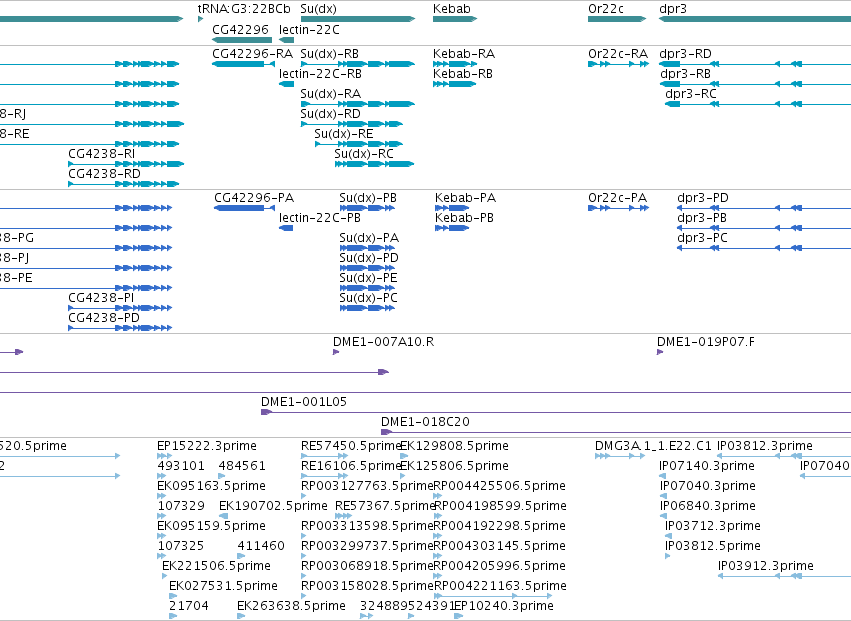Viewport: 851px width, 621px height.
Task: Select protein Or22c-PA
Action: coord(619,208)
